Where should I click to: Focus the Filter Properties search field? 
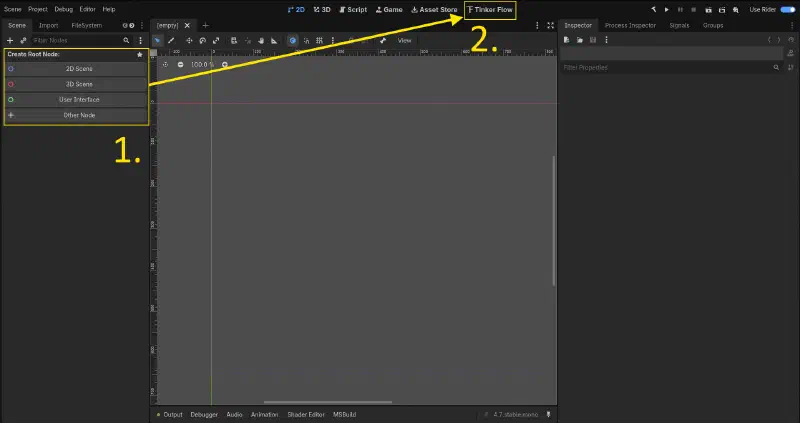tap(671, 67)
